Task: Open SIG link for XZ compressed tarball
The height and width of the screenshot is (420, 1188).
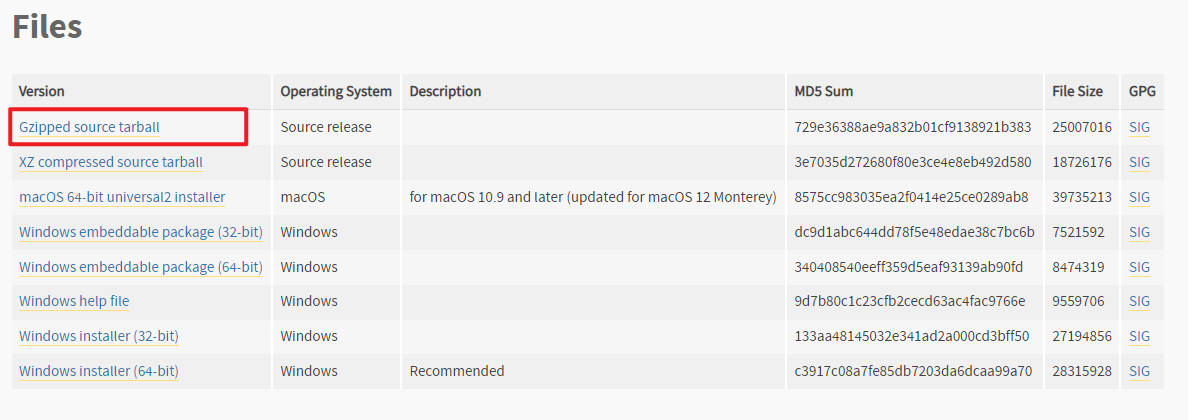Action: point(1139,162)
